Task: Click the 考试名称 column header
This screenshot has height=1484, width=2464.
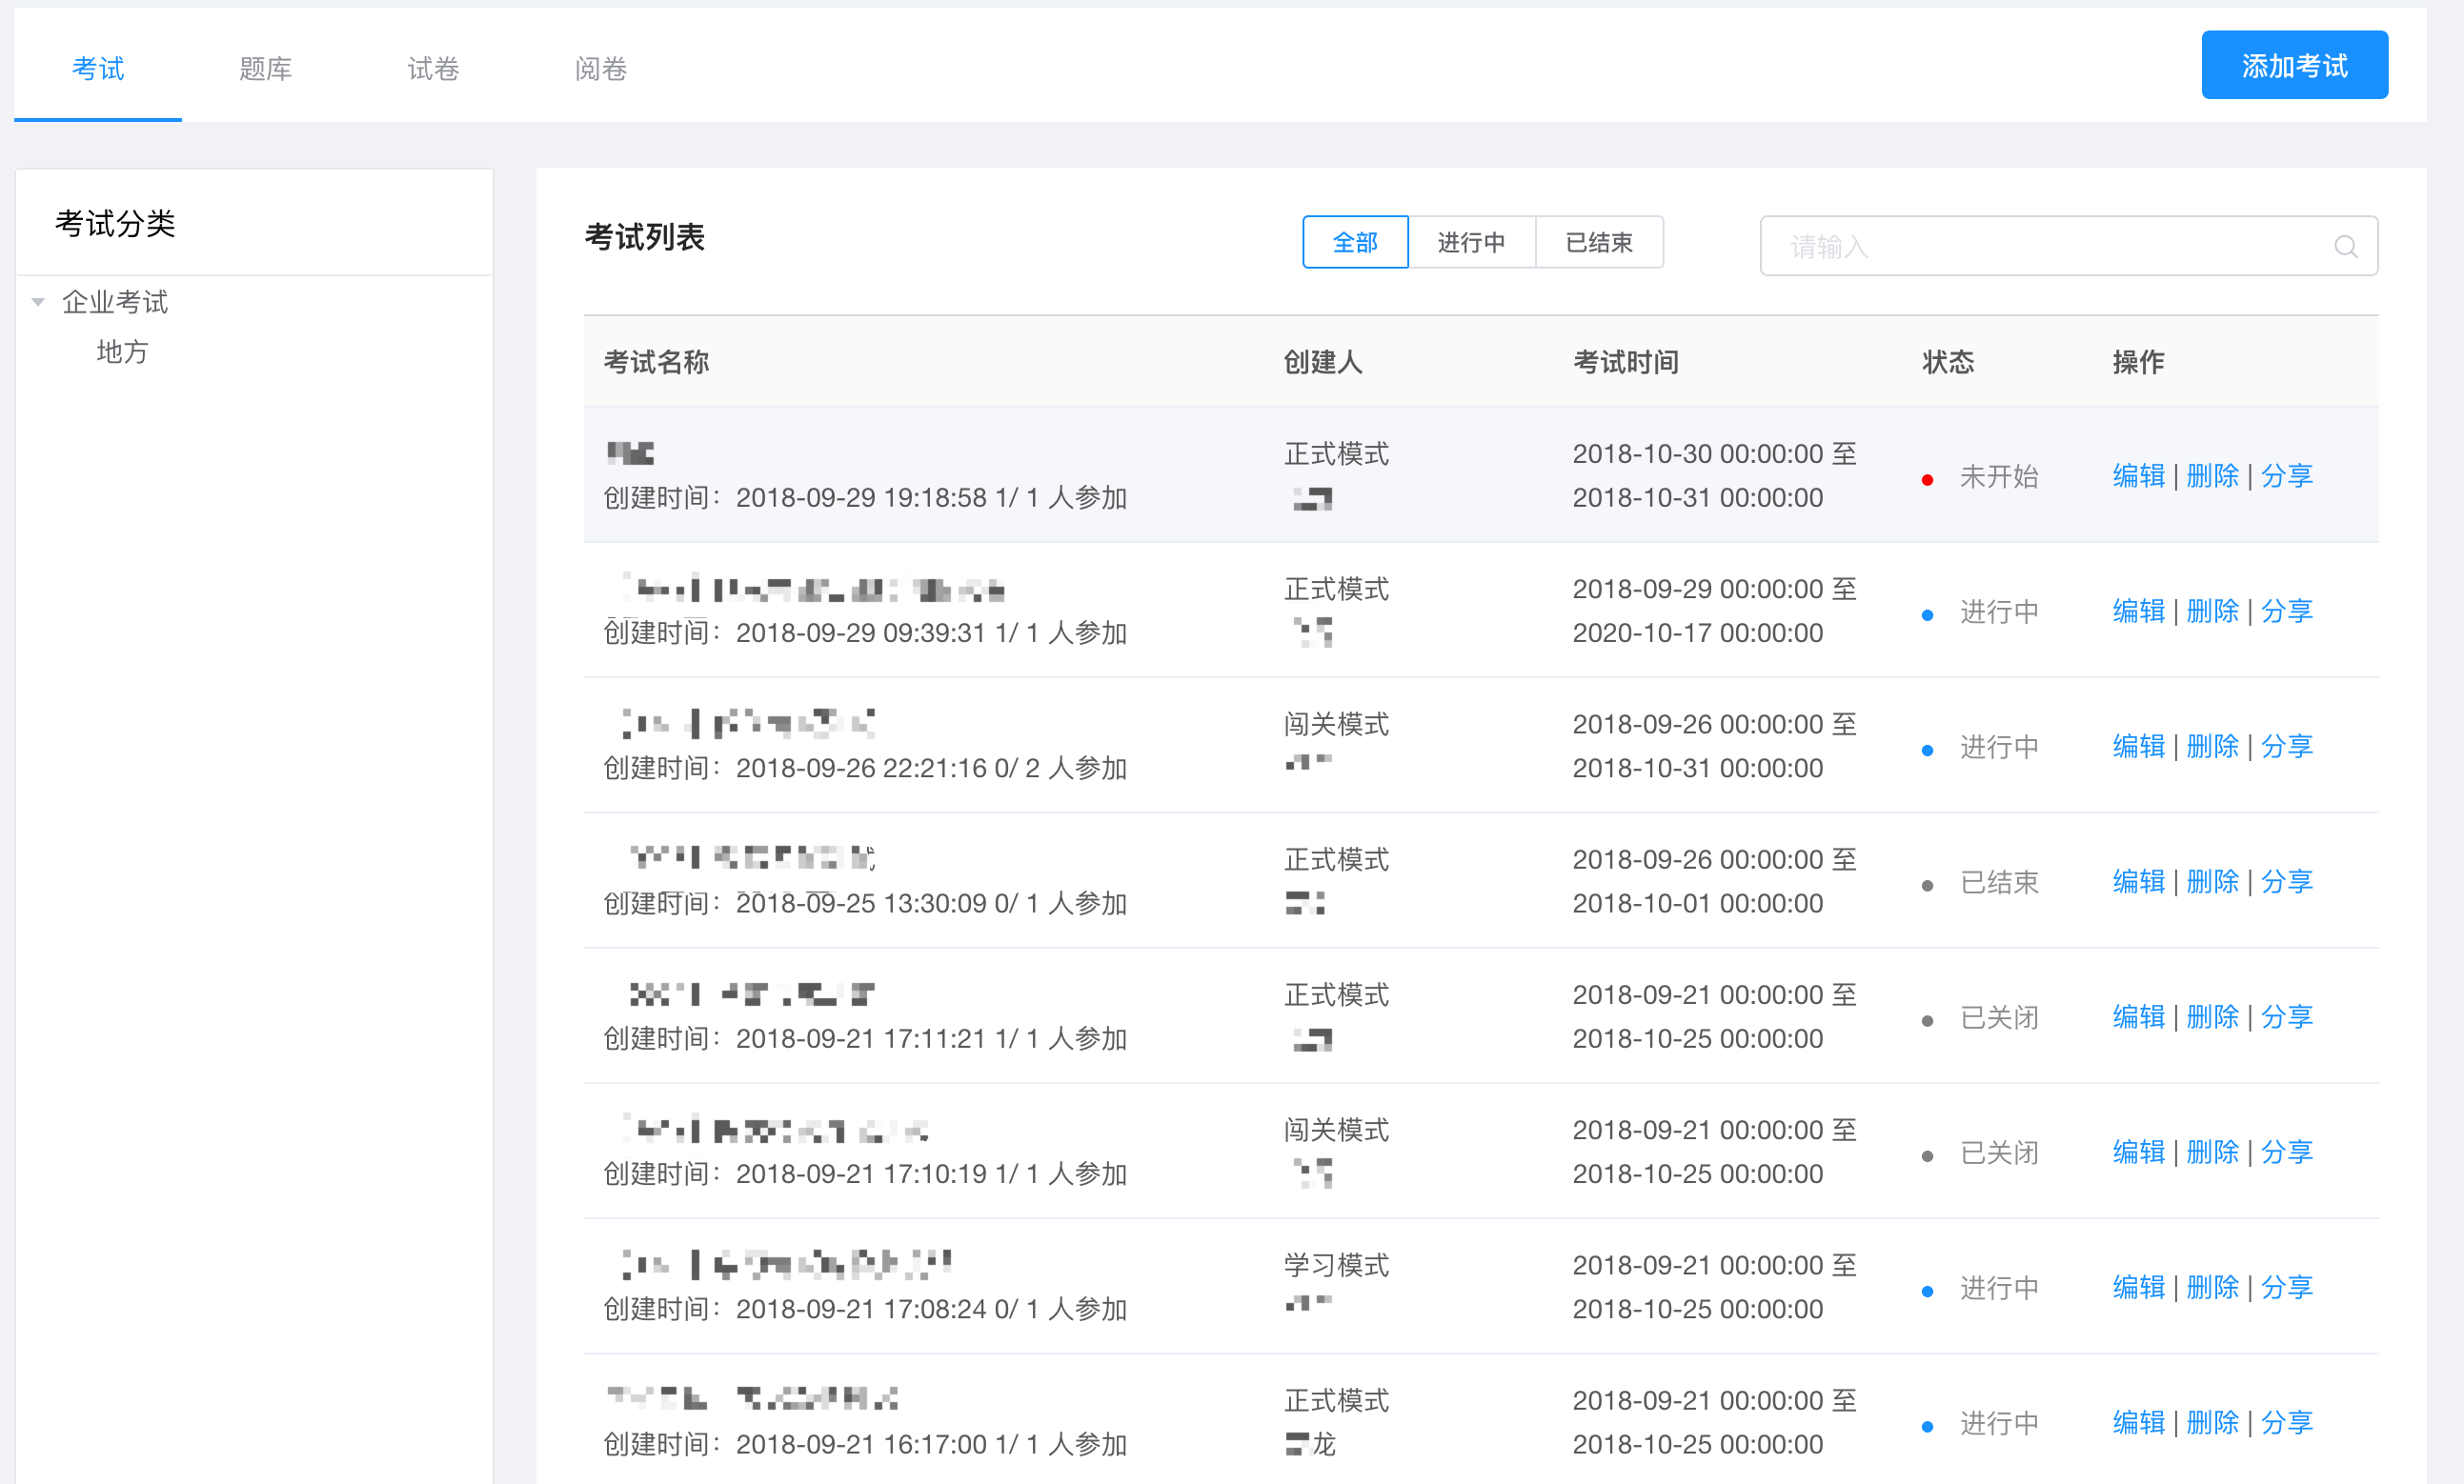Action: click(x=656, y=362)
